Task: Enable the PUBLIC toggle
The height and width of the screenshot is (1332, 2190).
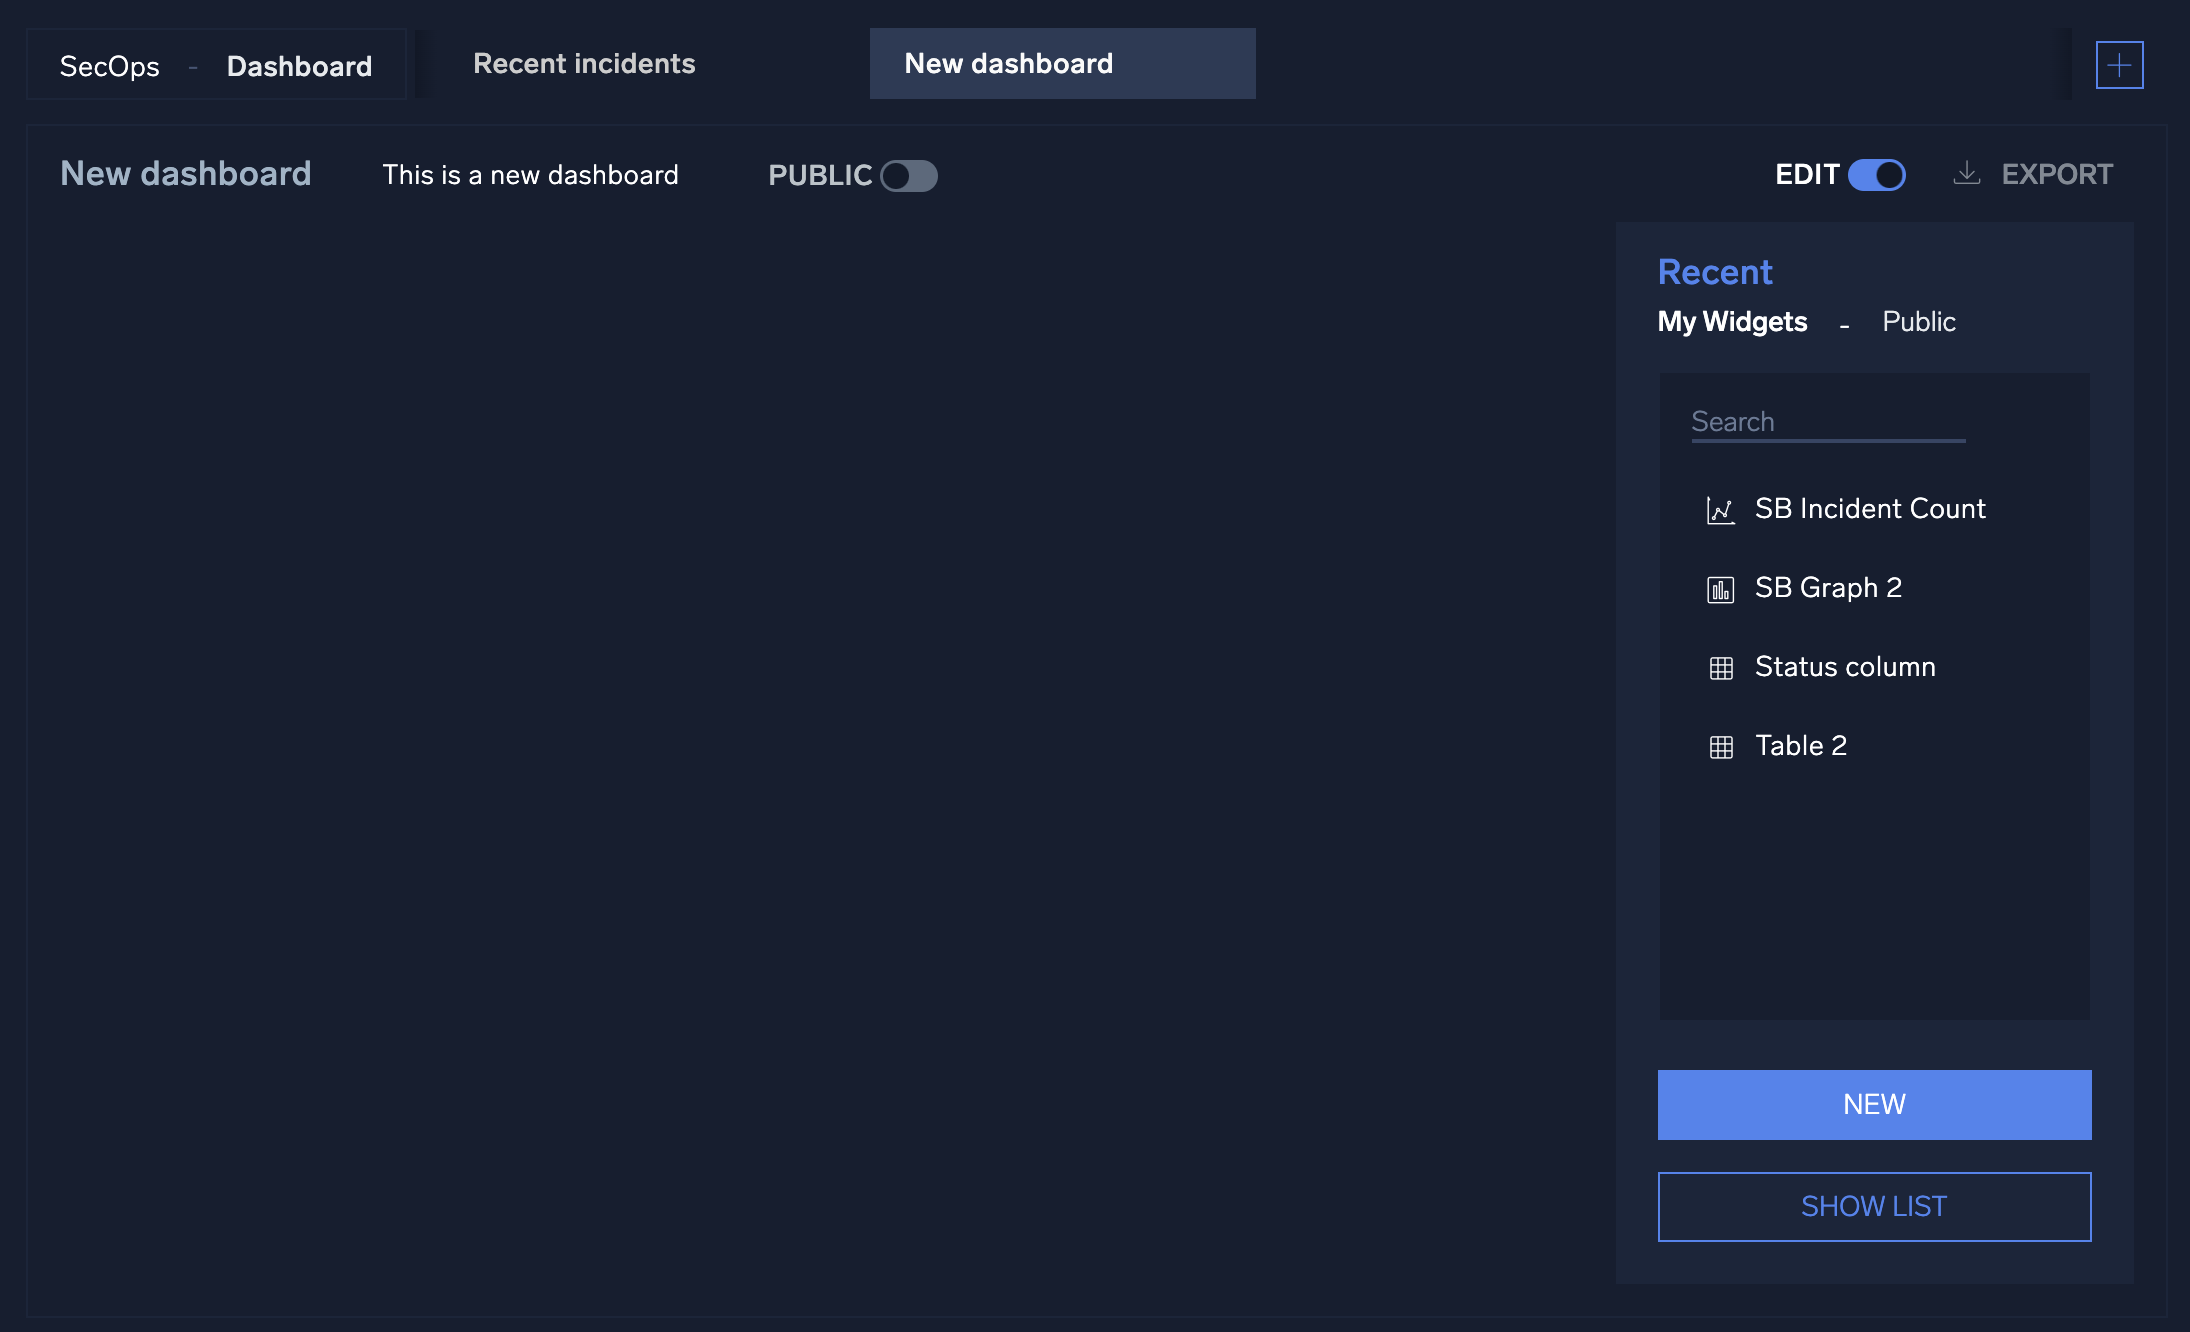Action: [x=910, y=175]
